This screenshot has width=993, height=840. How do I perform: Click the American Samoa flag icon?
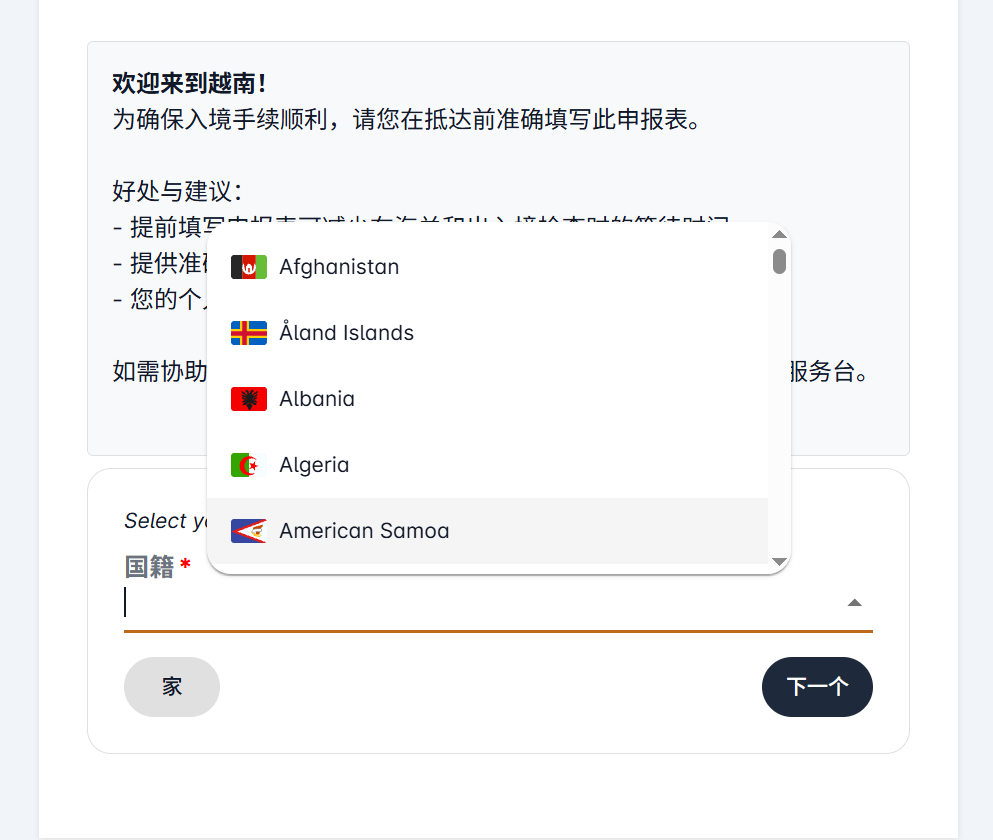pyautogui.click(x=248, y=531)
